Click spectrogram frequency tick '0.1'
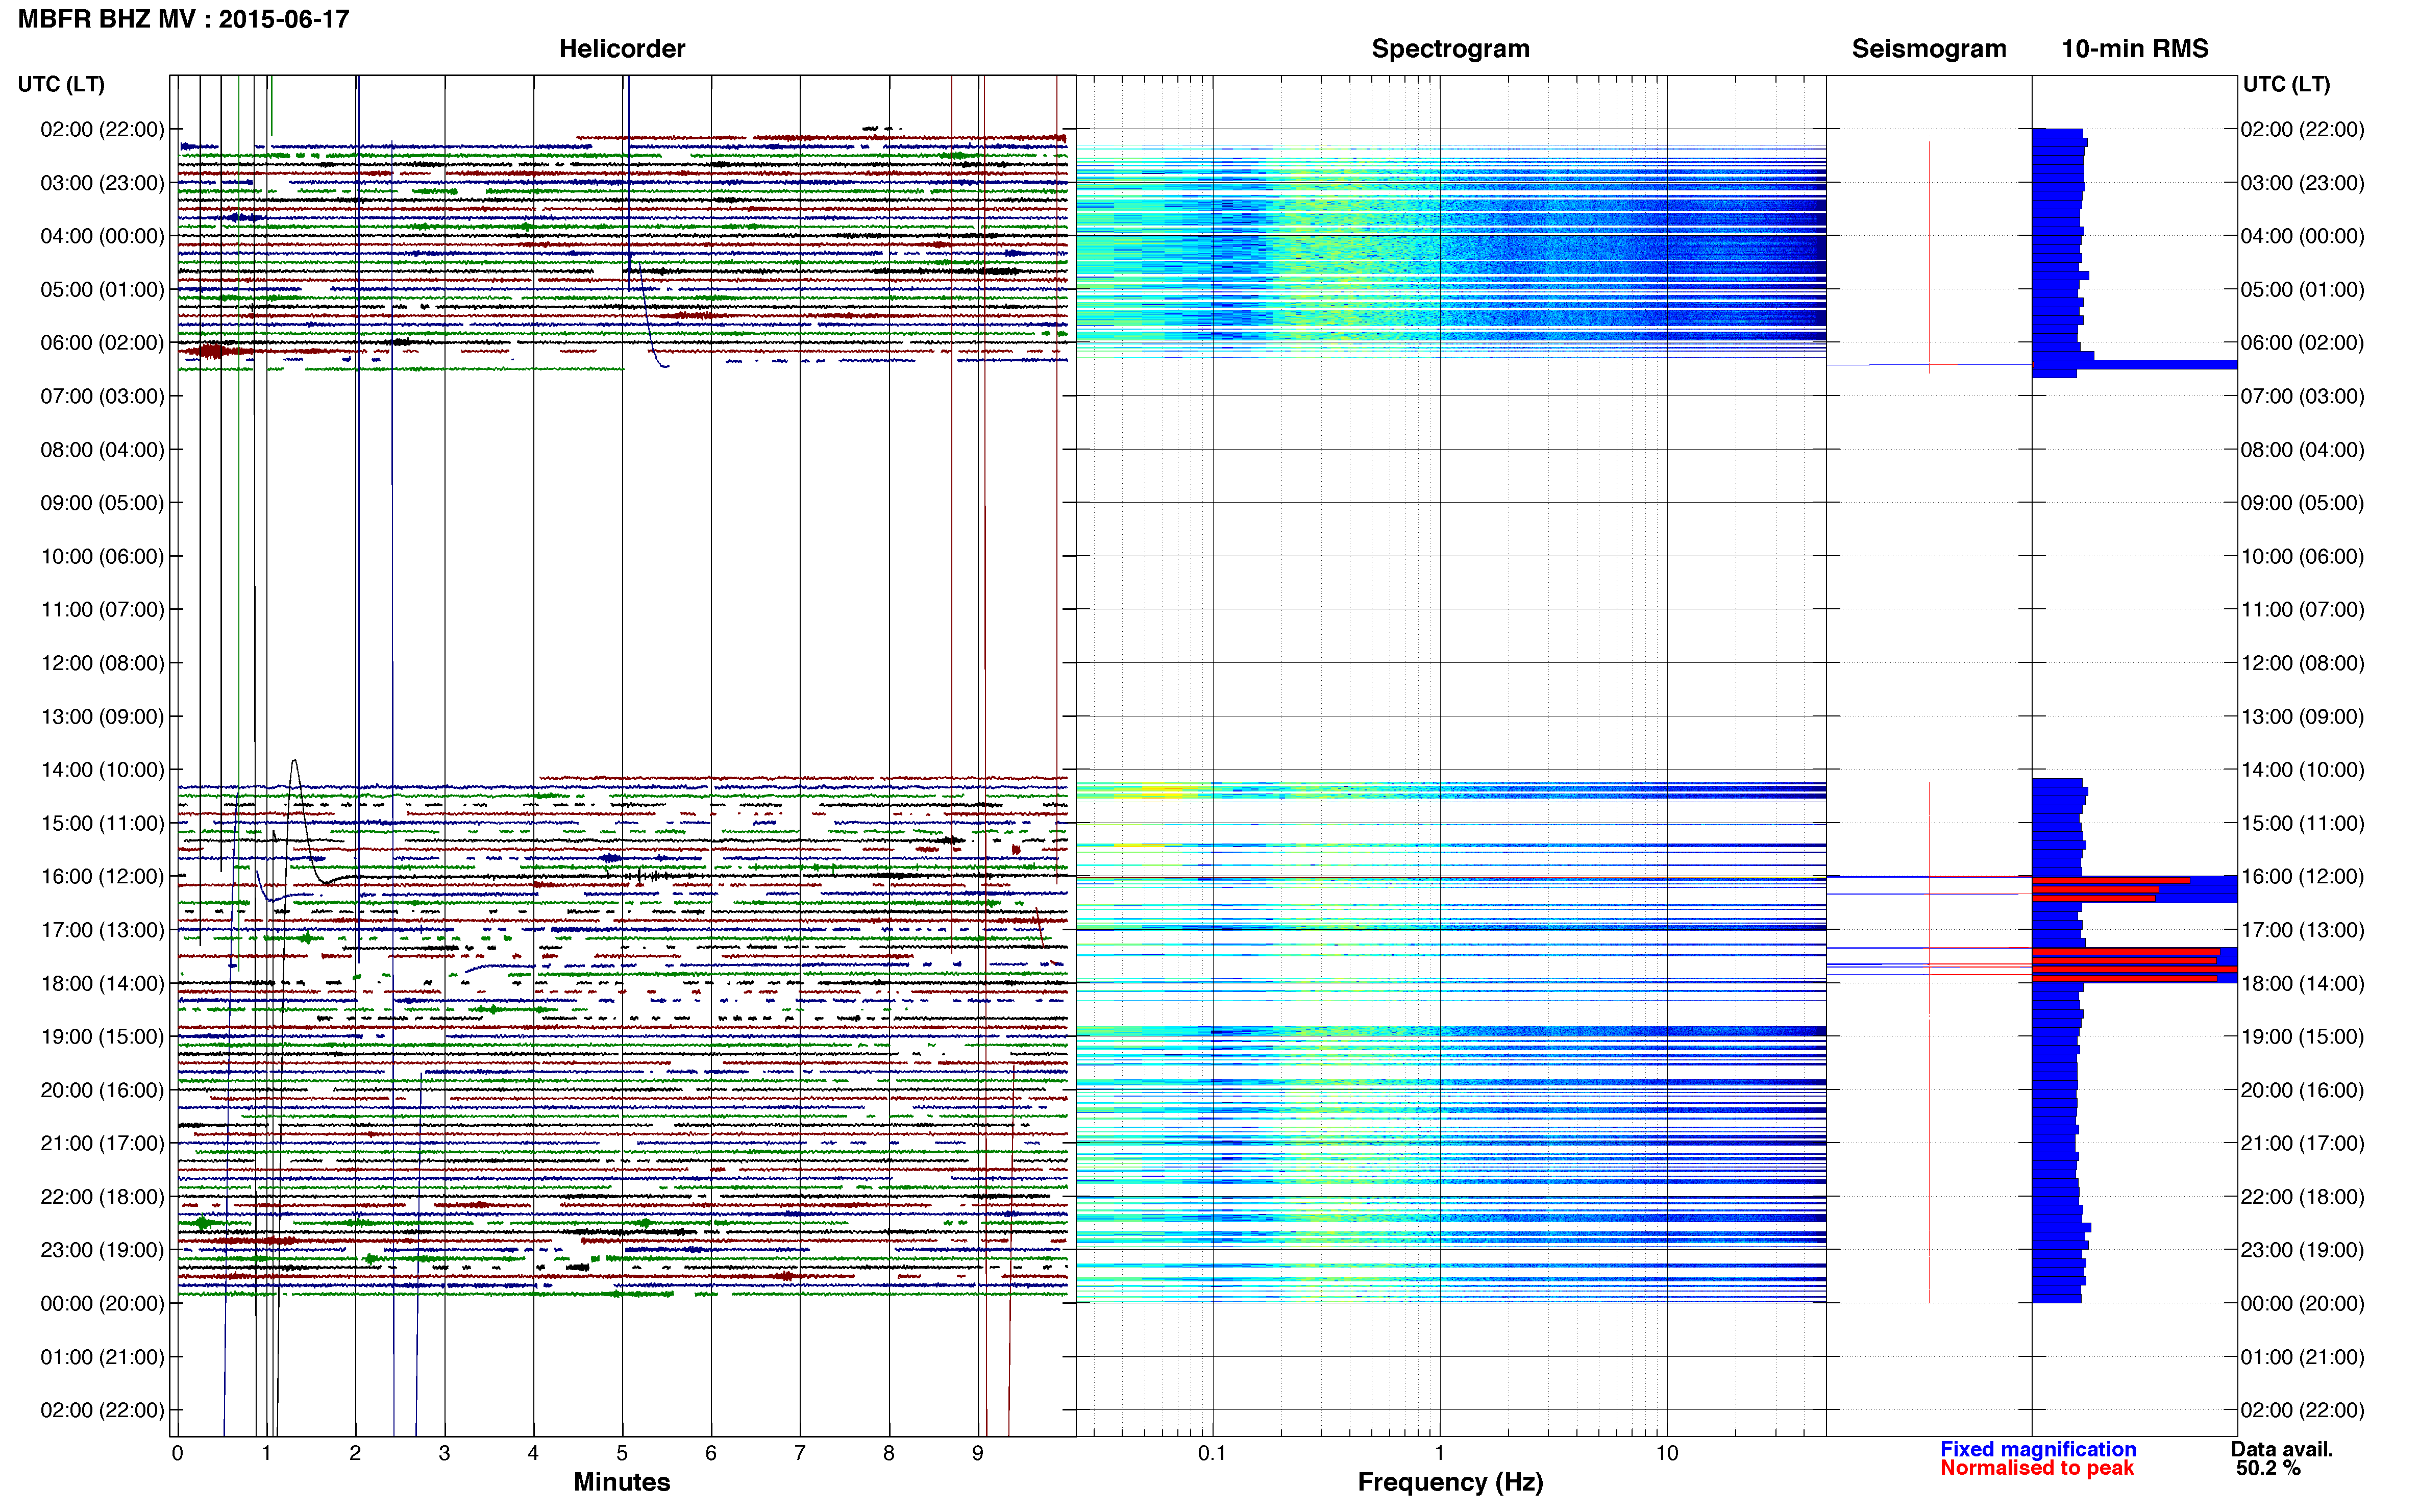2419x1512 pixels. (x=1212, y=1454)
